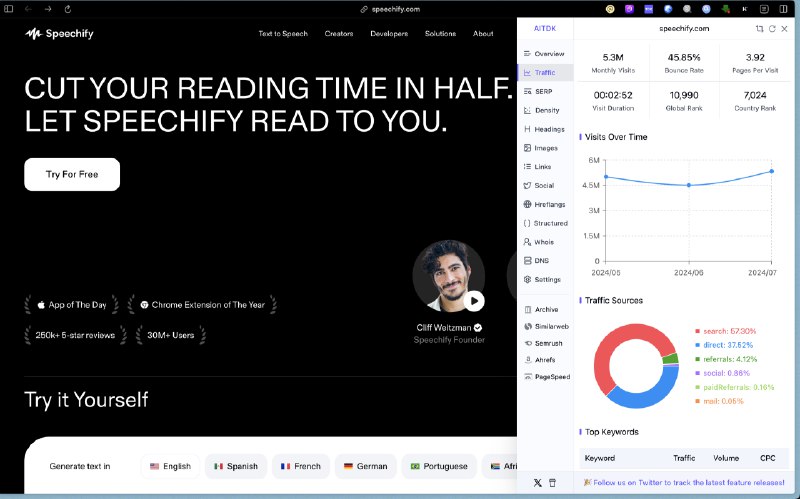The image size is (800, 499).
Task: Click the 2024/06 data point on chart
Action: 689,185
